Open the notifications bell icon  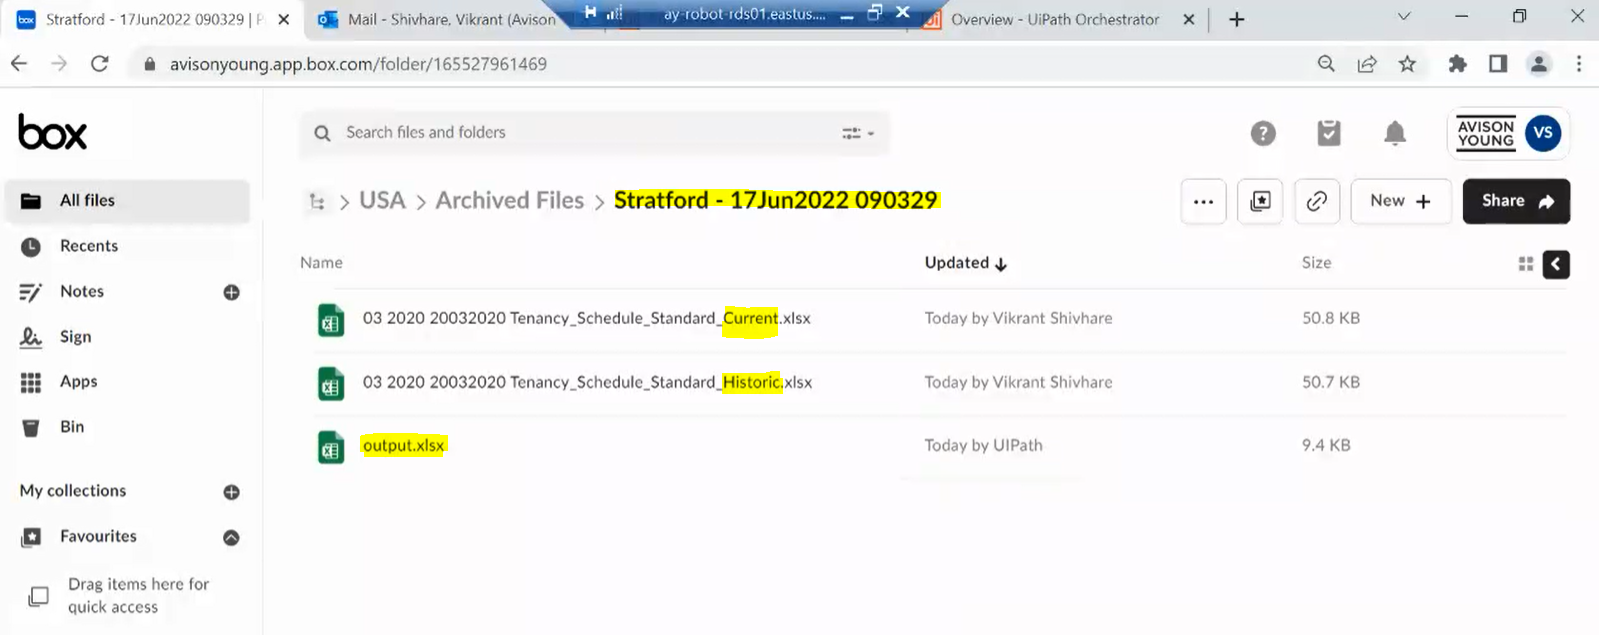pos(1394,133)
